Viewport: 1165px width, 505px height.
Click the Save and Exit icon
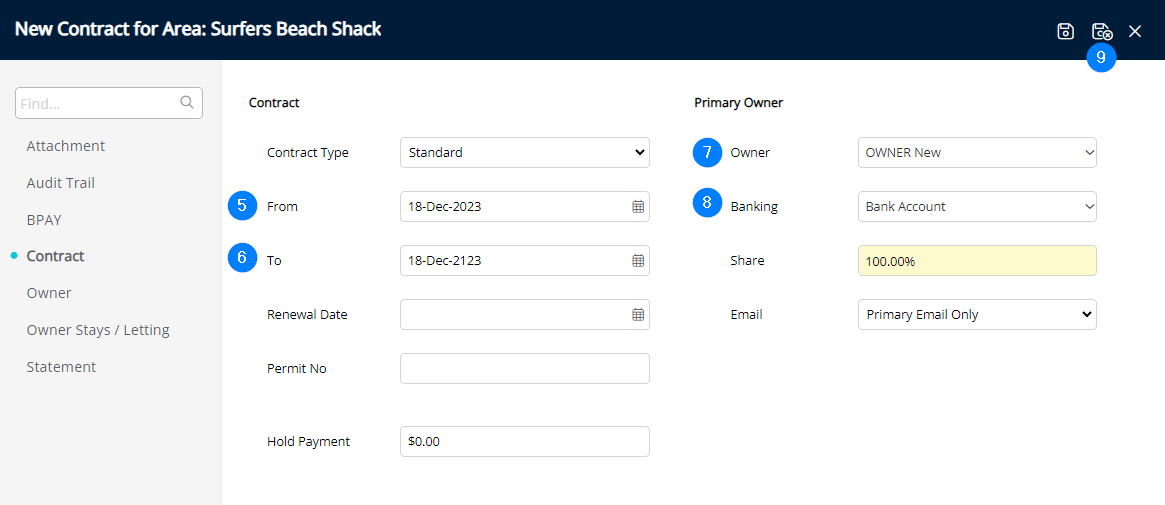coord(1101,31)
